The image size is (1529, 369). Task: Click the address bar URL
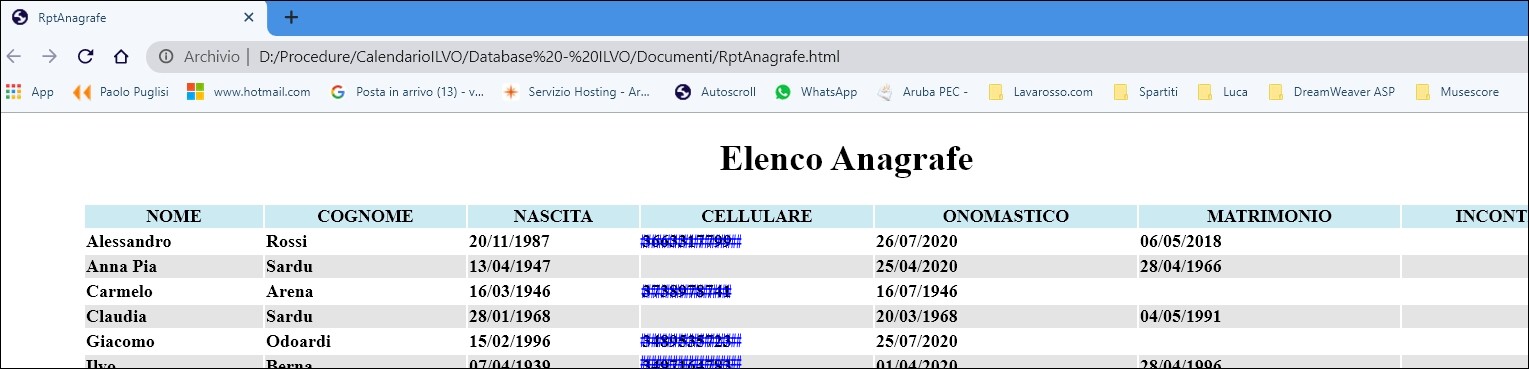coord(549,57)
